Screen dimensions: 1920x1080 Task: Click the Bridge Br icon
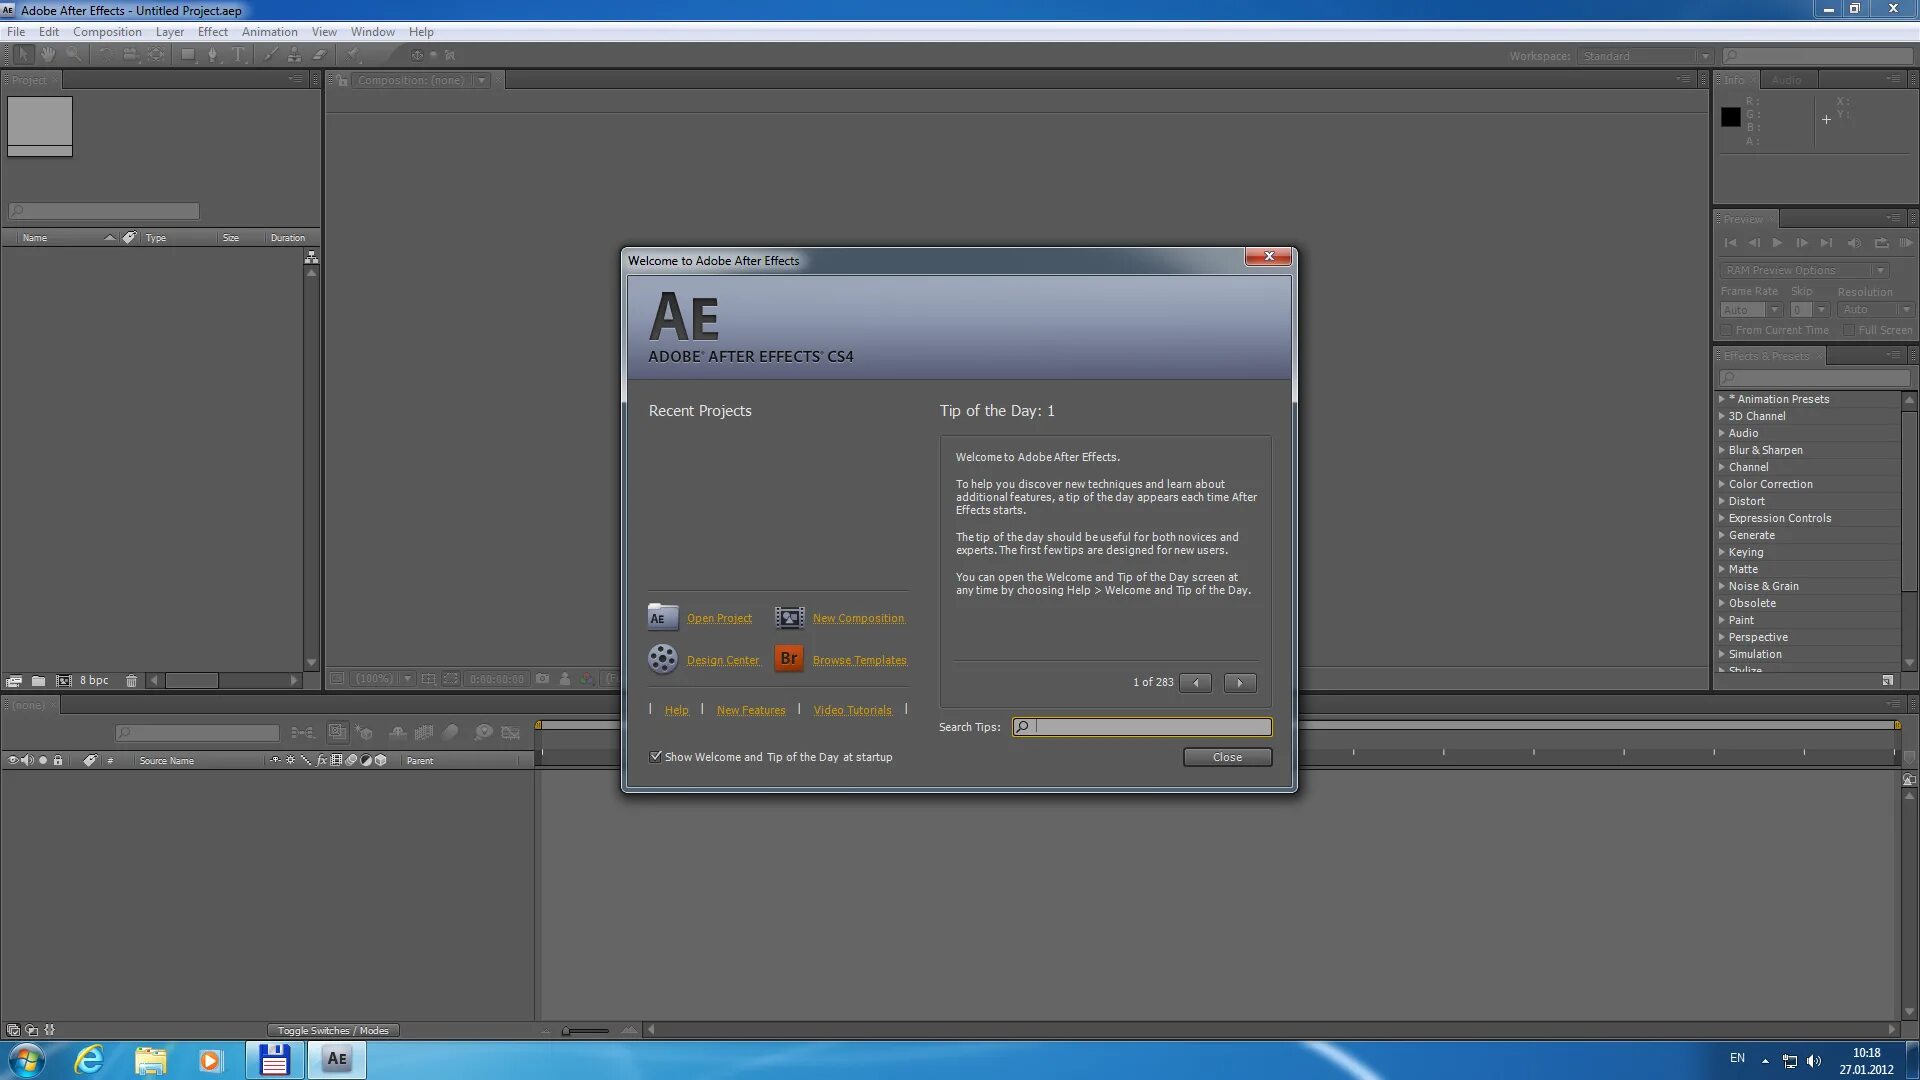[x=789, y=659]
